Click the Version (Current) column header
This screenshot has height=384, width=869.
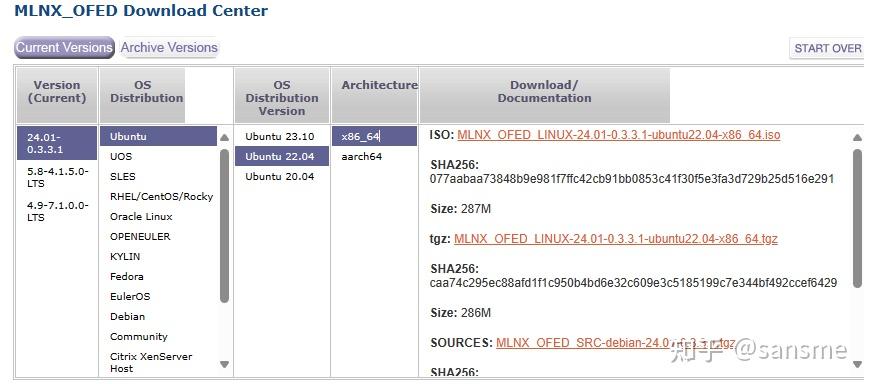(57, 95)
